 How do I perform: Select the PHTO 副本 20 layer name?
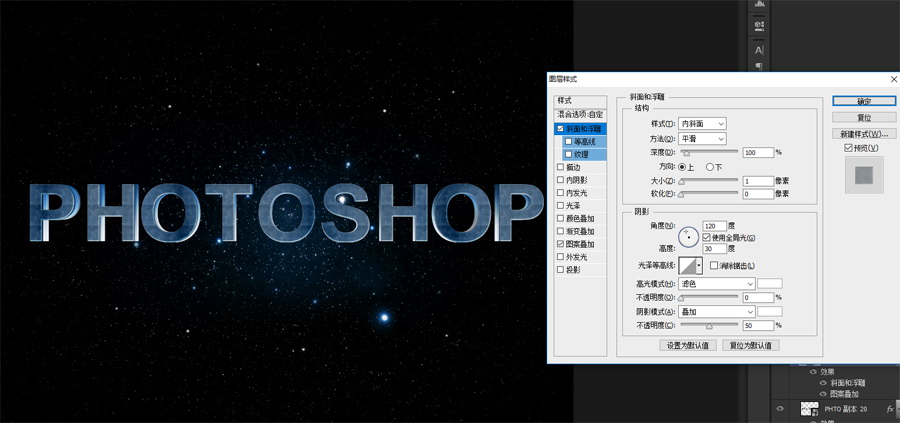pyautogui.click(x=845, y=409)
